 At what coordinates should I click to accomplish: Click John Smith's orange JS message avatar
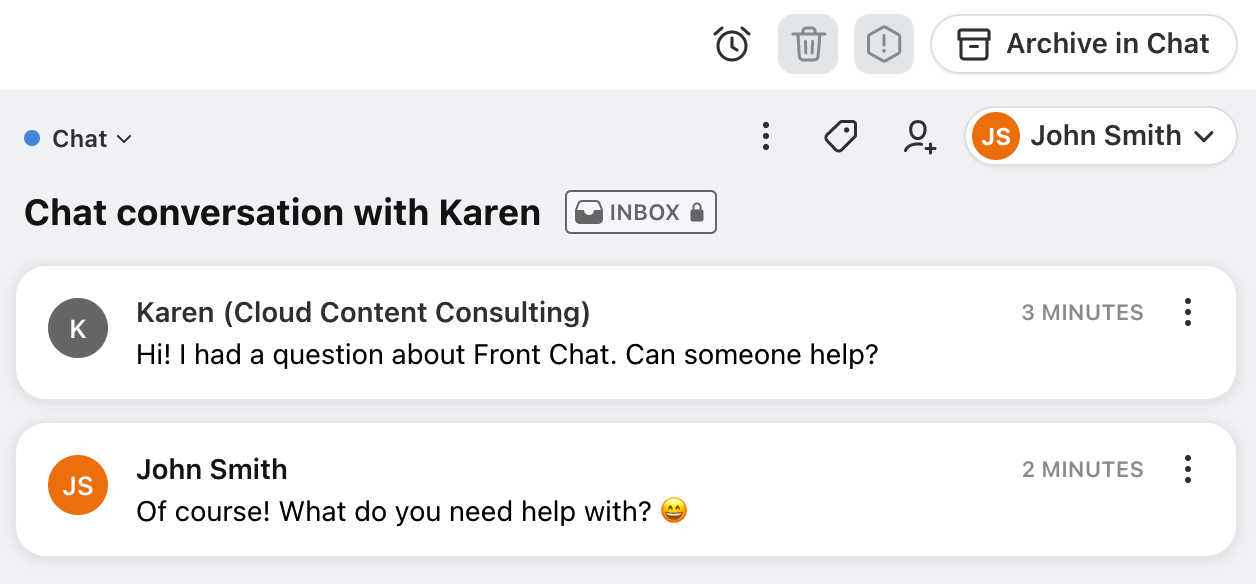(x=77, y=485)
